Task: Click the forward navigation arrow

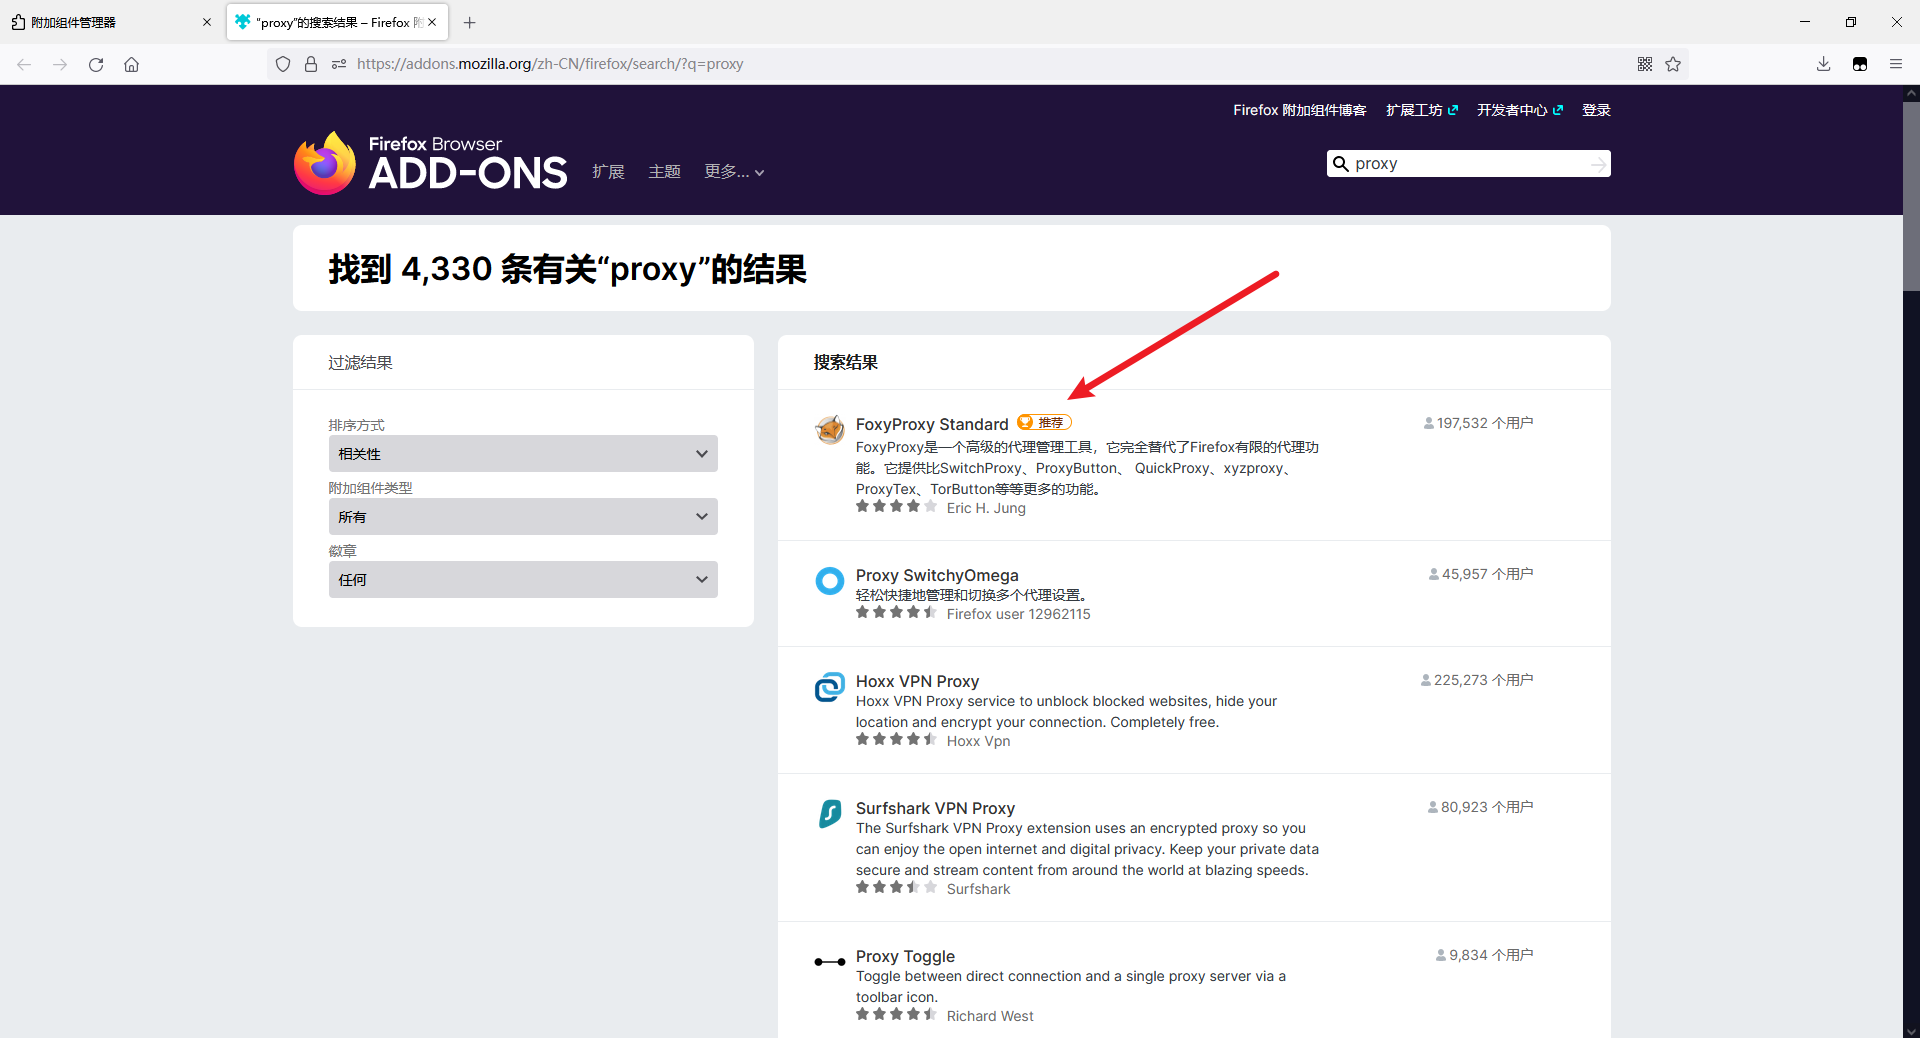Action: pos(60,64)
